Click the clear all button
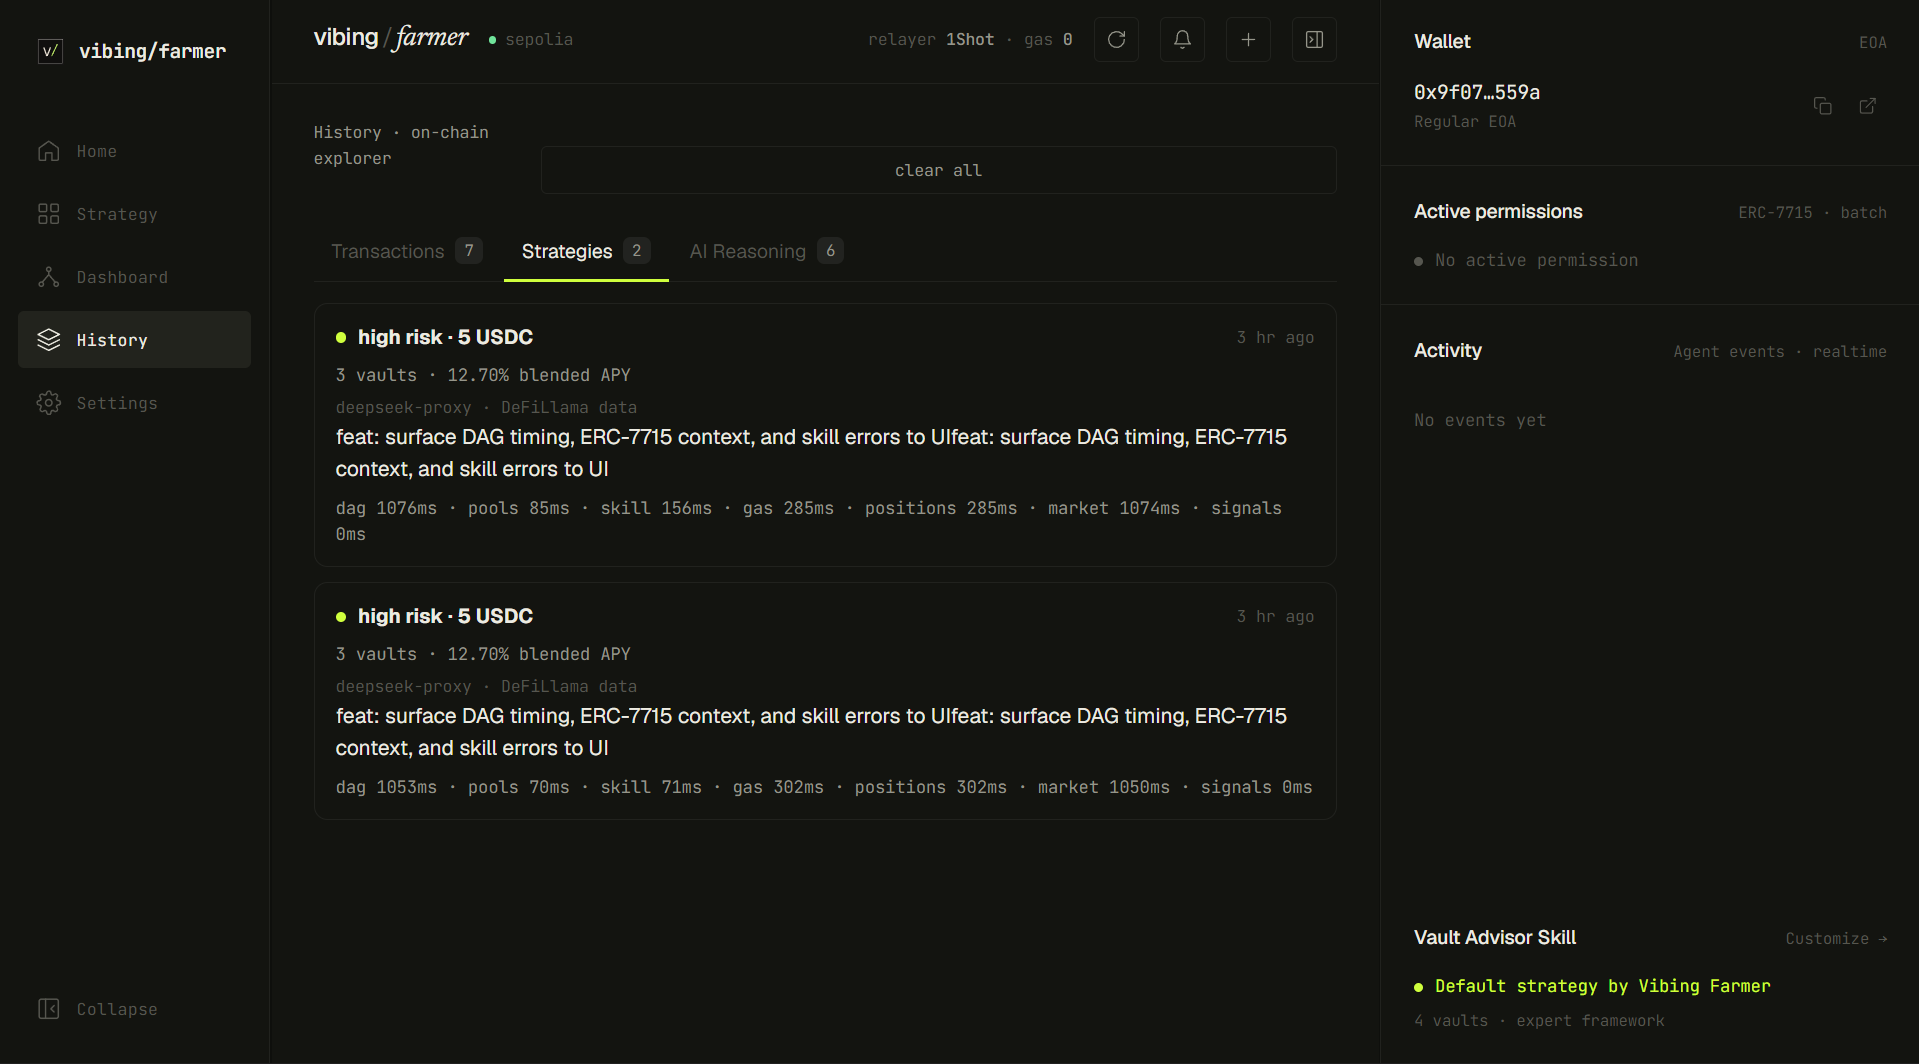This screenshot has height=1064, width=1919. click(939, 170)
